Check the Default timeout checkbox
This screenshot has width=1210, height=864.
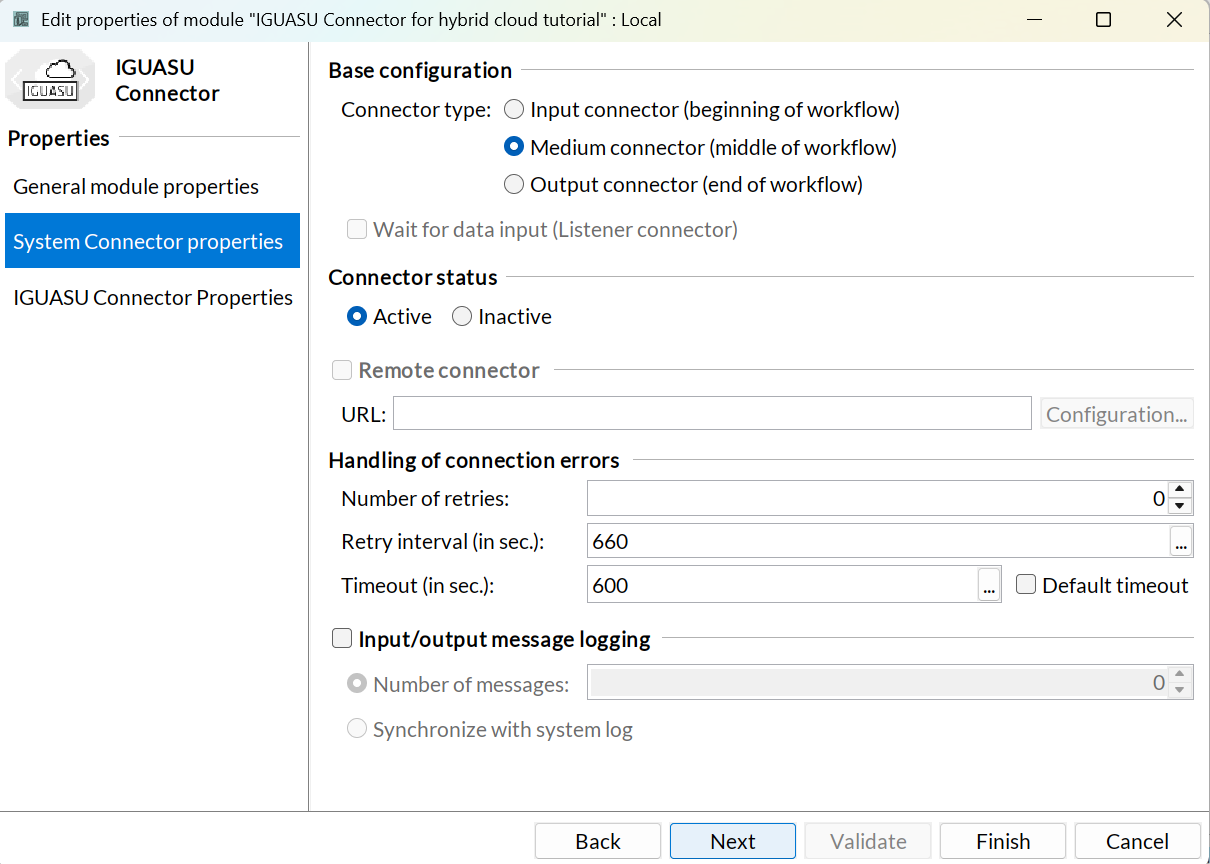click(x=1026, y=585)
